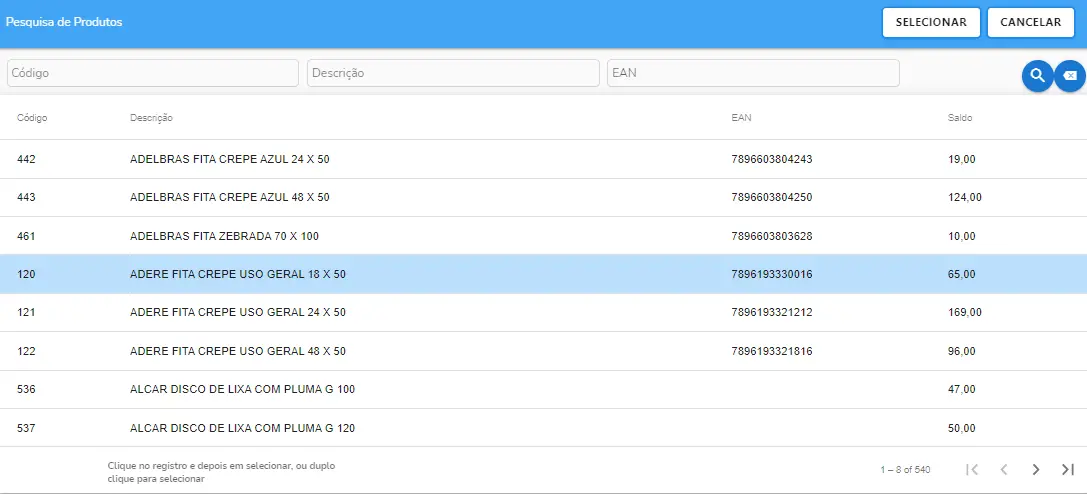Image resolution: width=1087 pixels, height=494 pixels.
Task: Click product code 442
Action: pos(26,159)
